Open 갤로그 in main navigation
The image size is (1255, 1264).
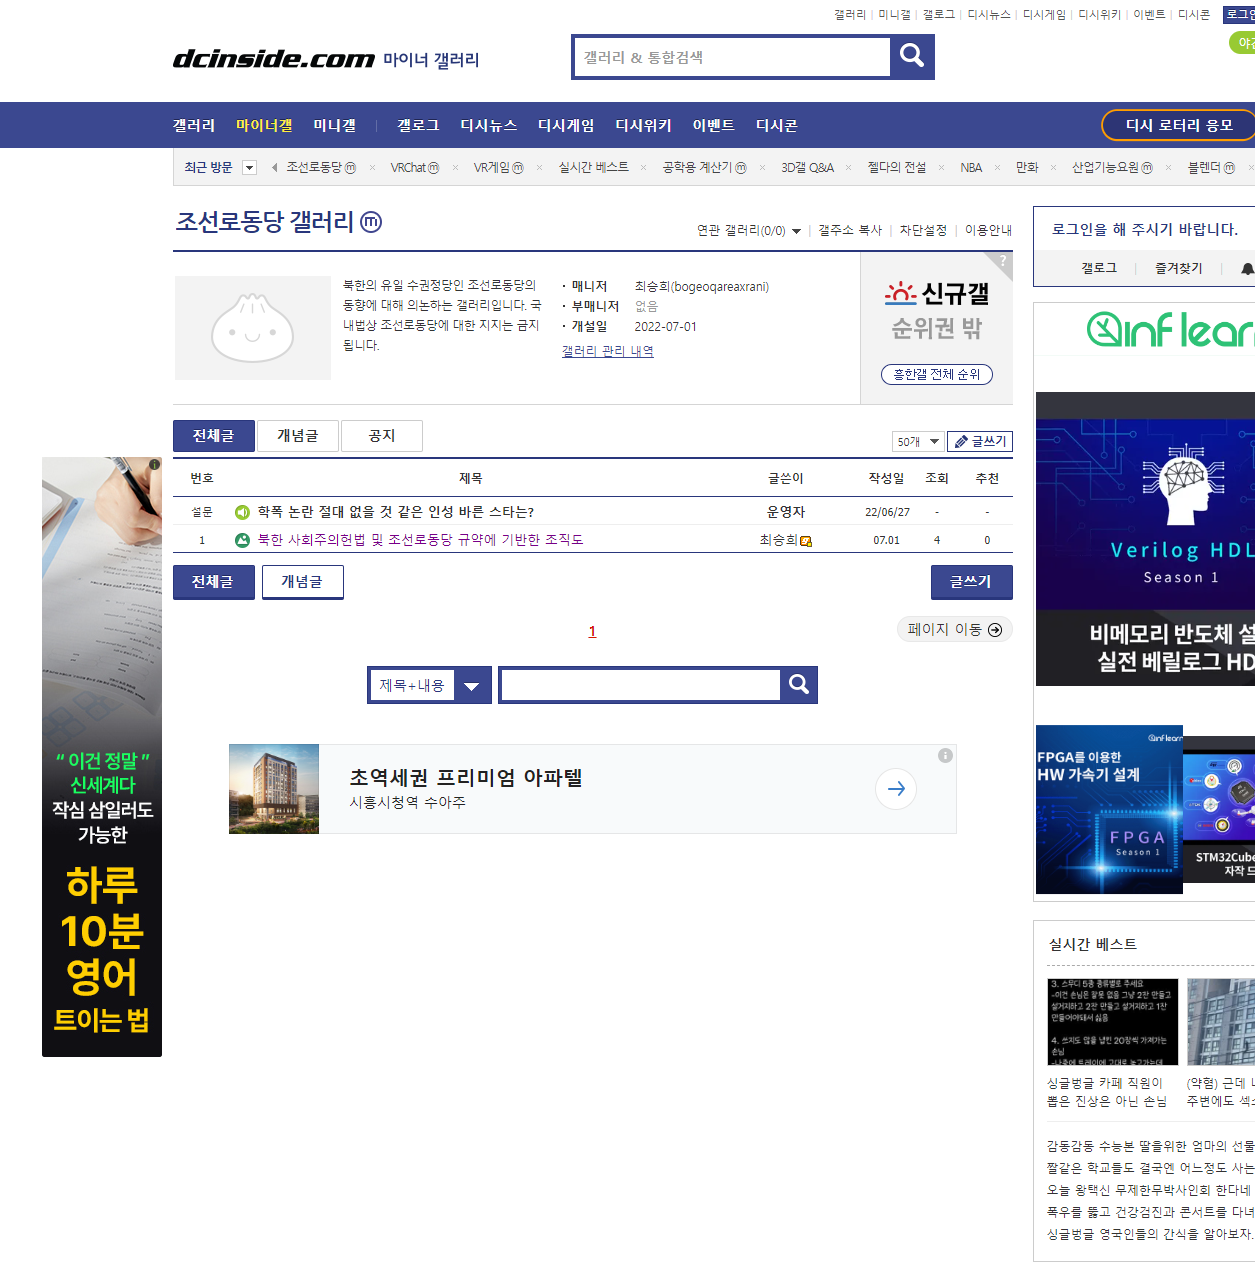point(418,125)
